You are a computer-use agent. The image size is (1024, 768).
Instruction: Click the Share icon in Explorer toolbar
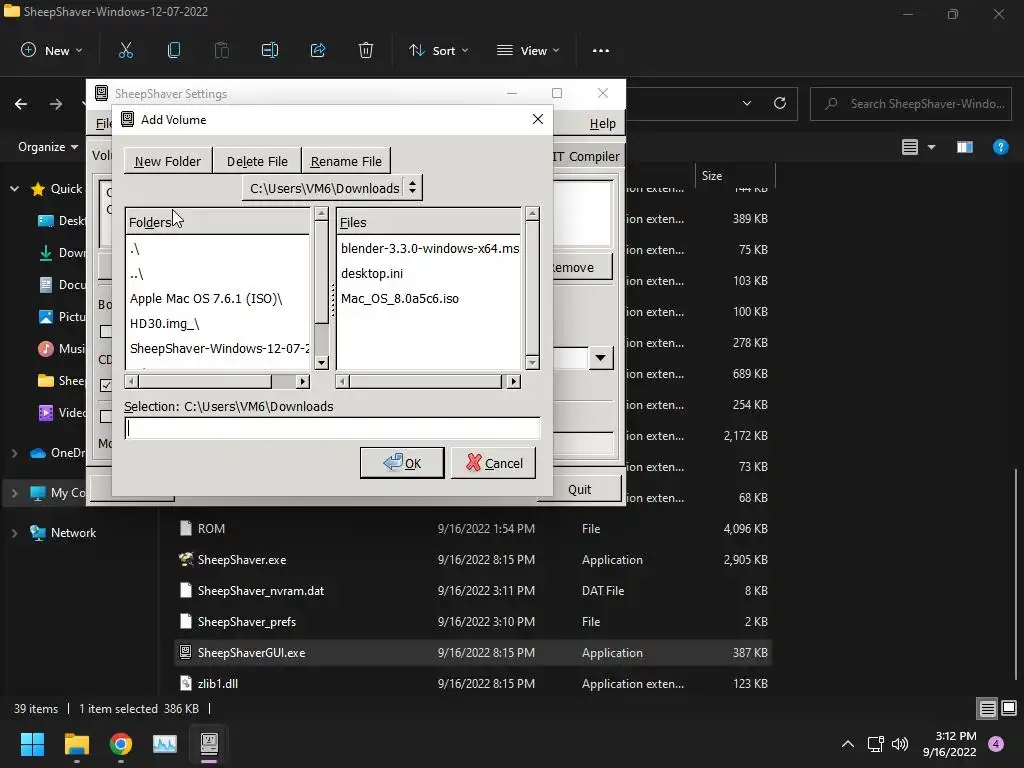(318, 50)
